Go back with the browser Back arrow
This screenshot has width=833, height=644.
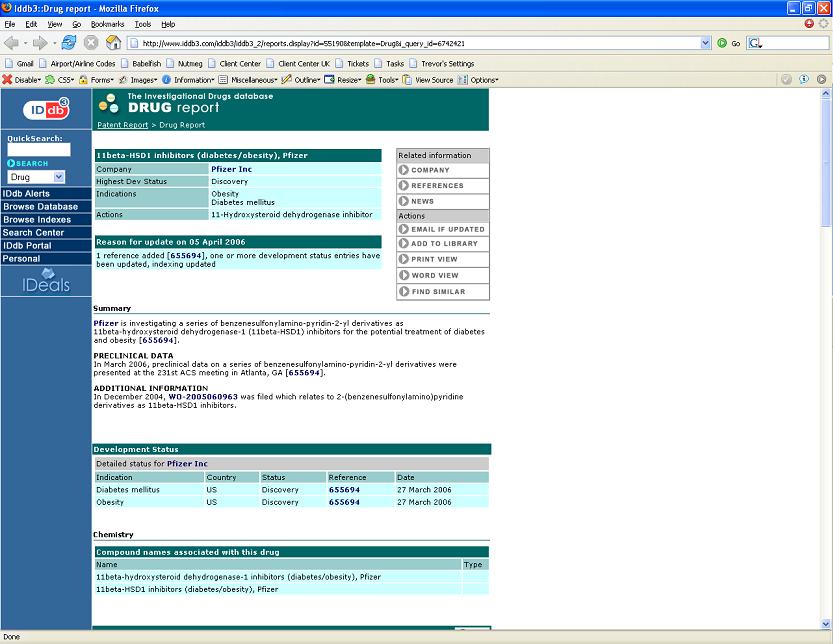tap(11, 43)
